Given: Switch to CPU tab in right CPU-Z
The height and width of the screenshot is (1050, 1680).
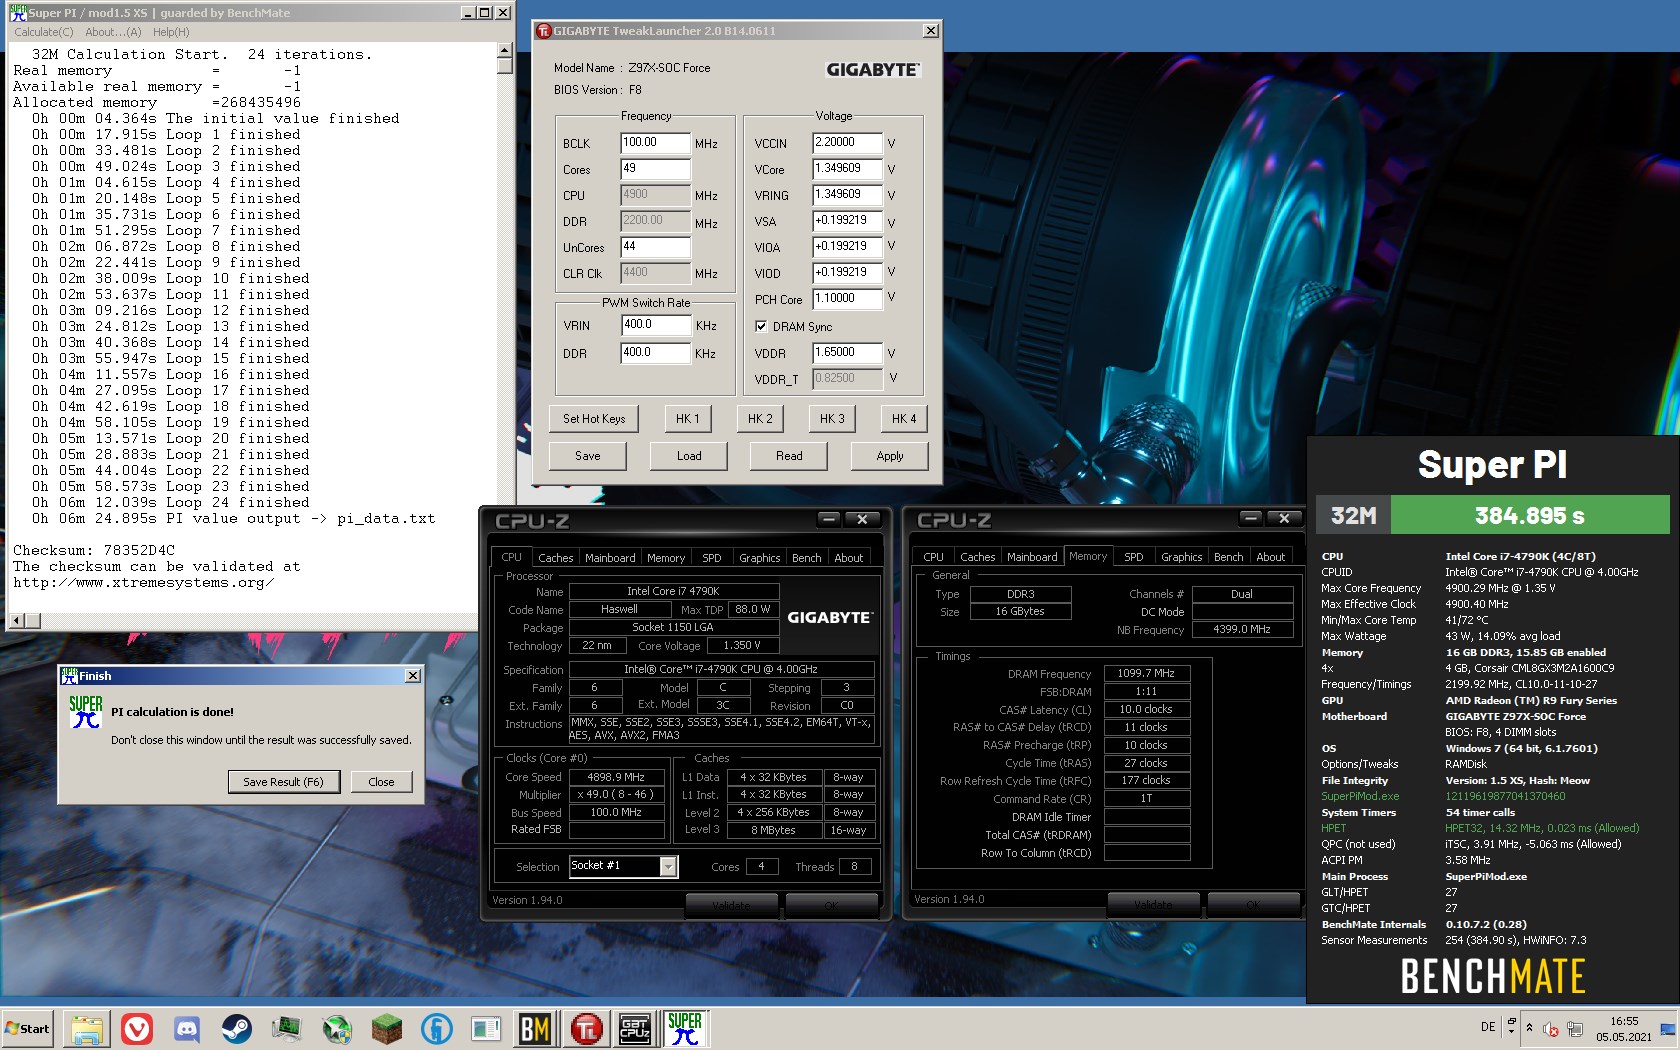Looking at the screenshot, I should 933,557.
